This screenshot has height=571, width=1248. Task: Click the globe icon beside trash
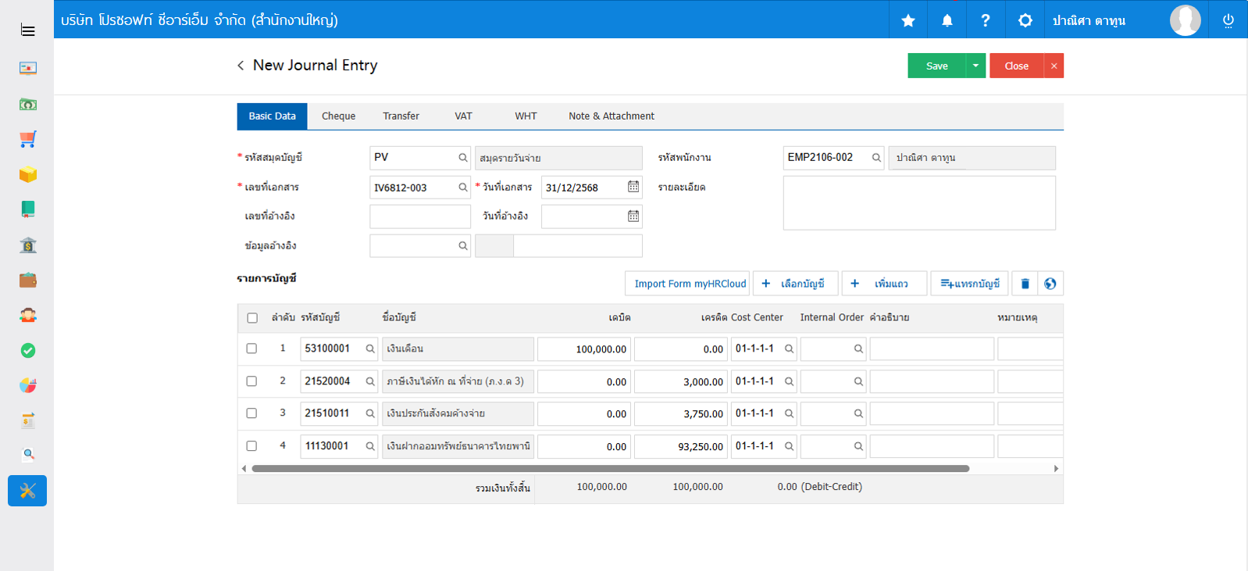(x=1050, y=284)
